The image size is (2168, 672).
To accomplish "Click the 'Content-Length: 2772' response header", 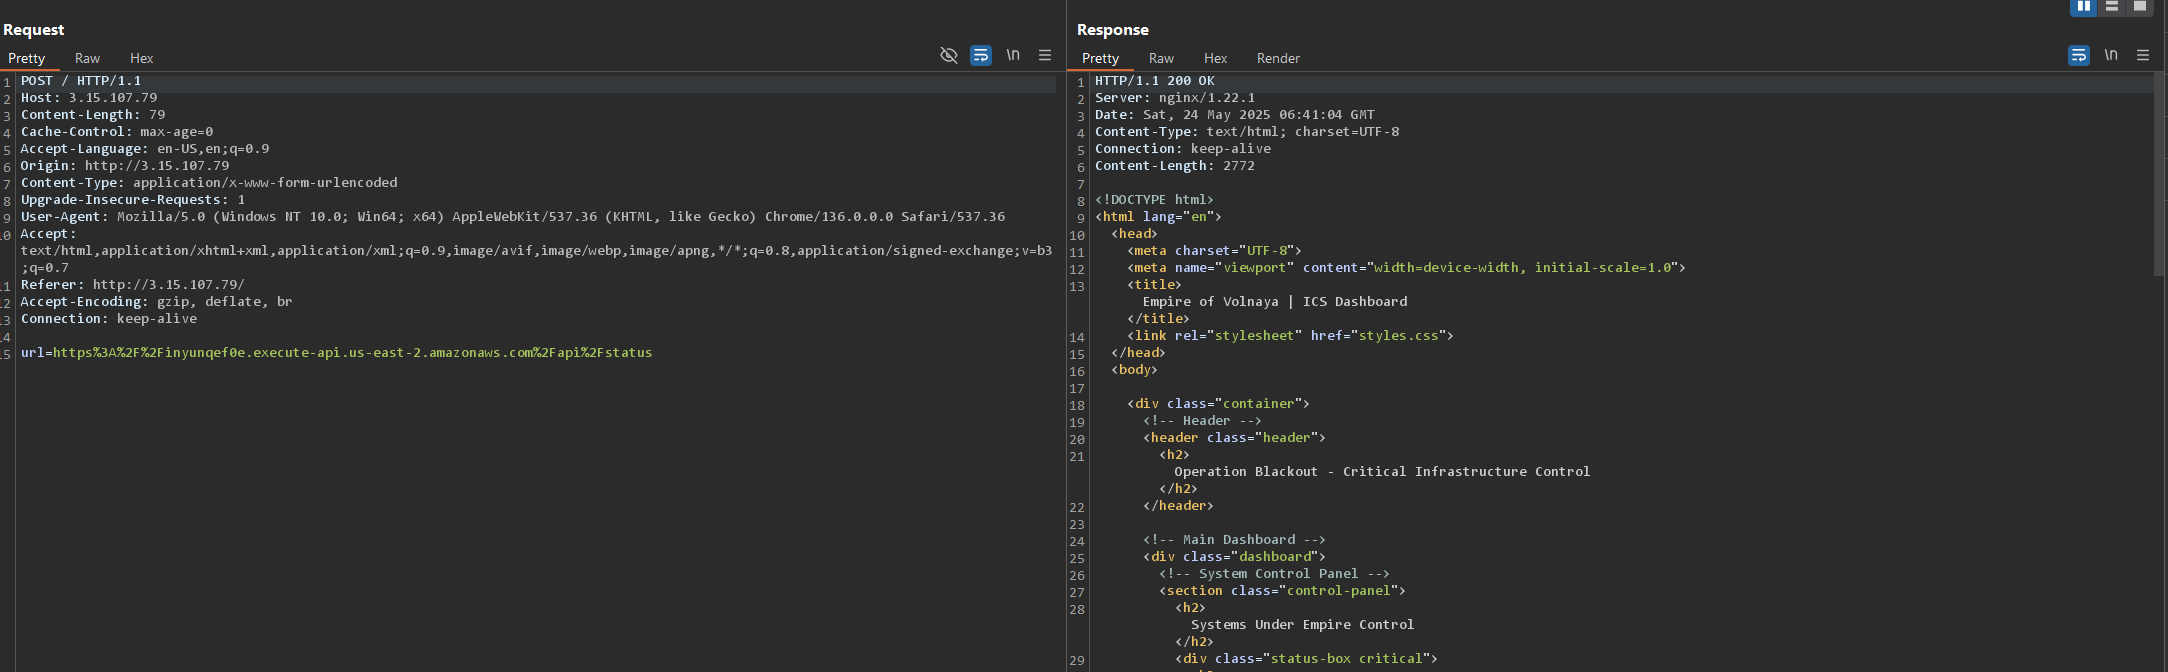I will pyautogui.click(x=1175, y=166).
